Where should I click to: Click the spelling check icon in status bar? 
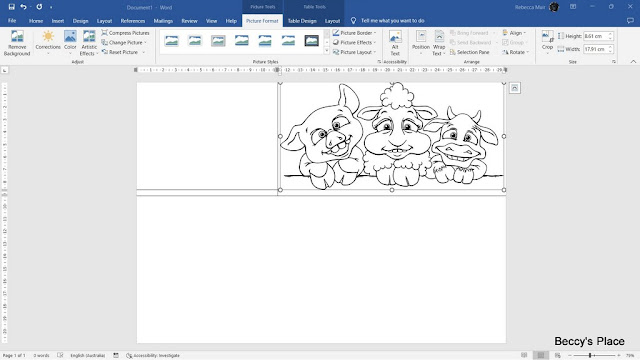(60, 356)
